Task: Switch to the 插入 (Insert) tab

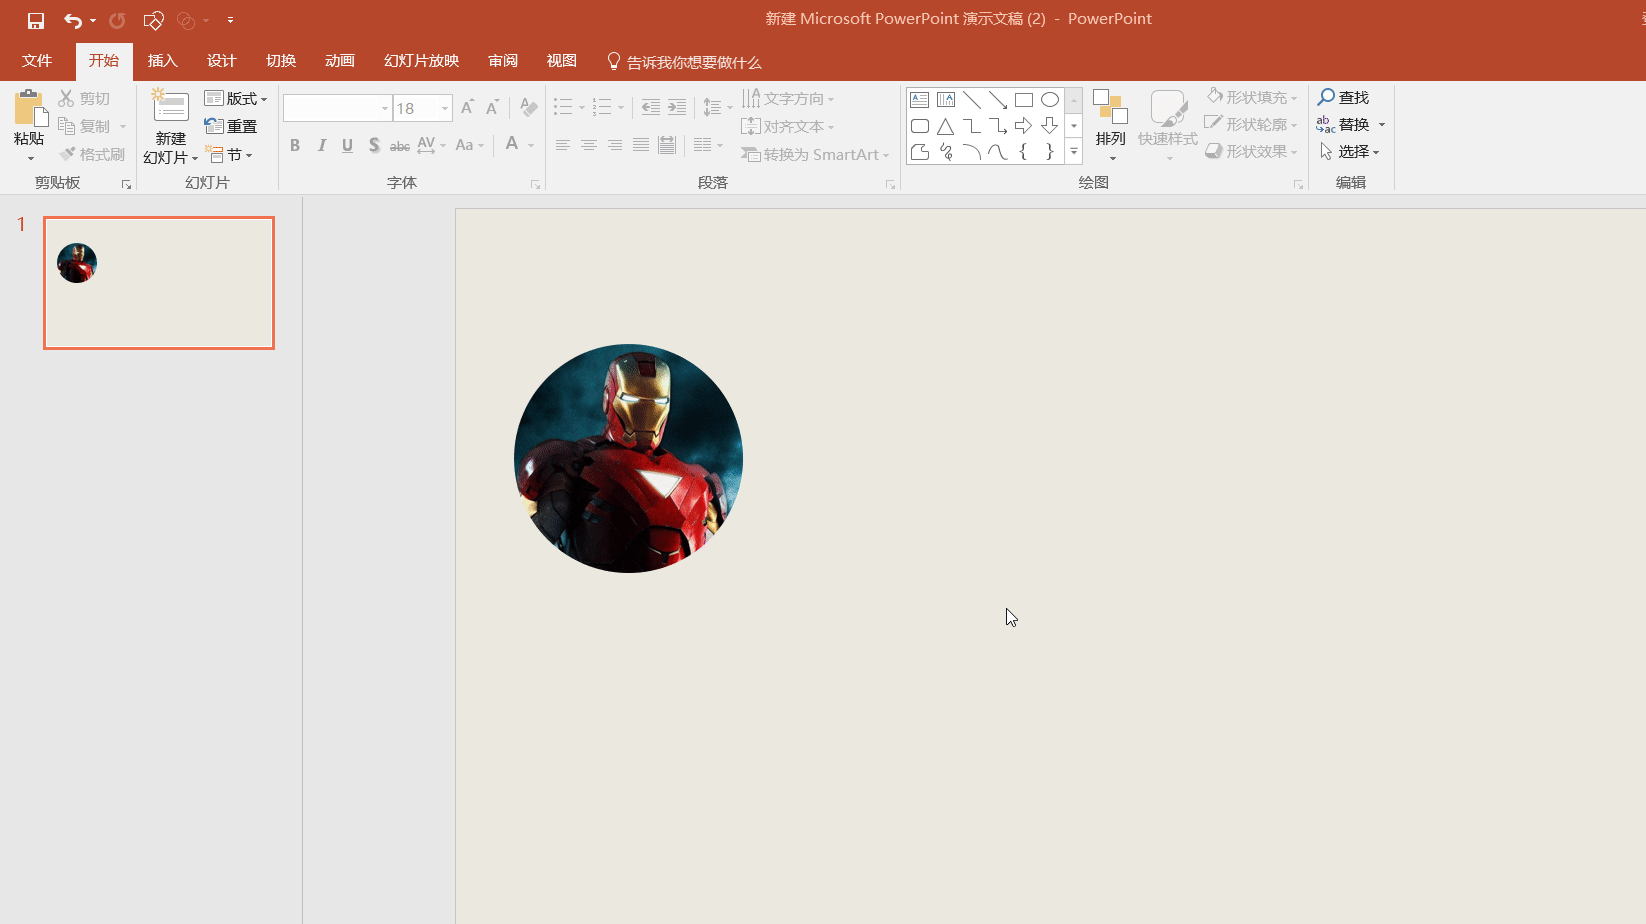Action: pos(162,61)
